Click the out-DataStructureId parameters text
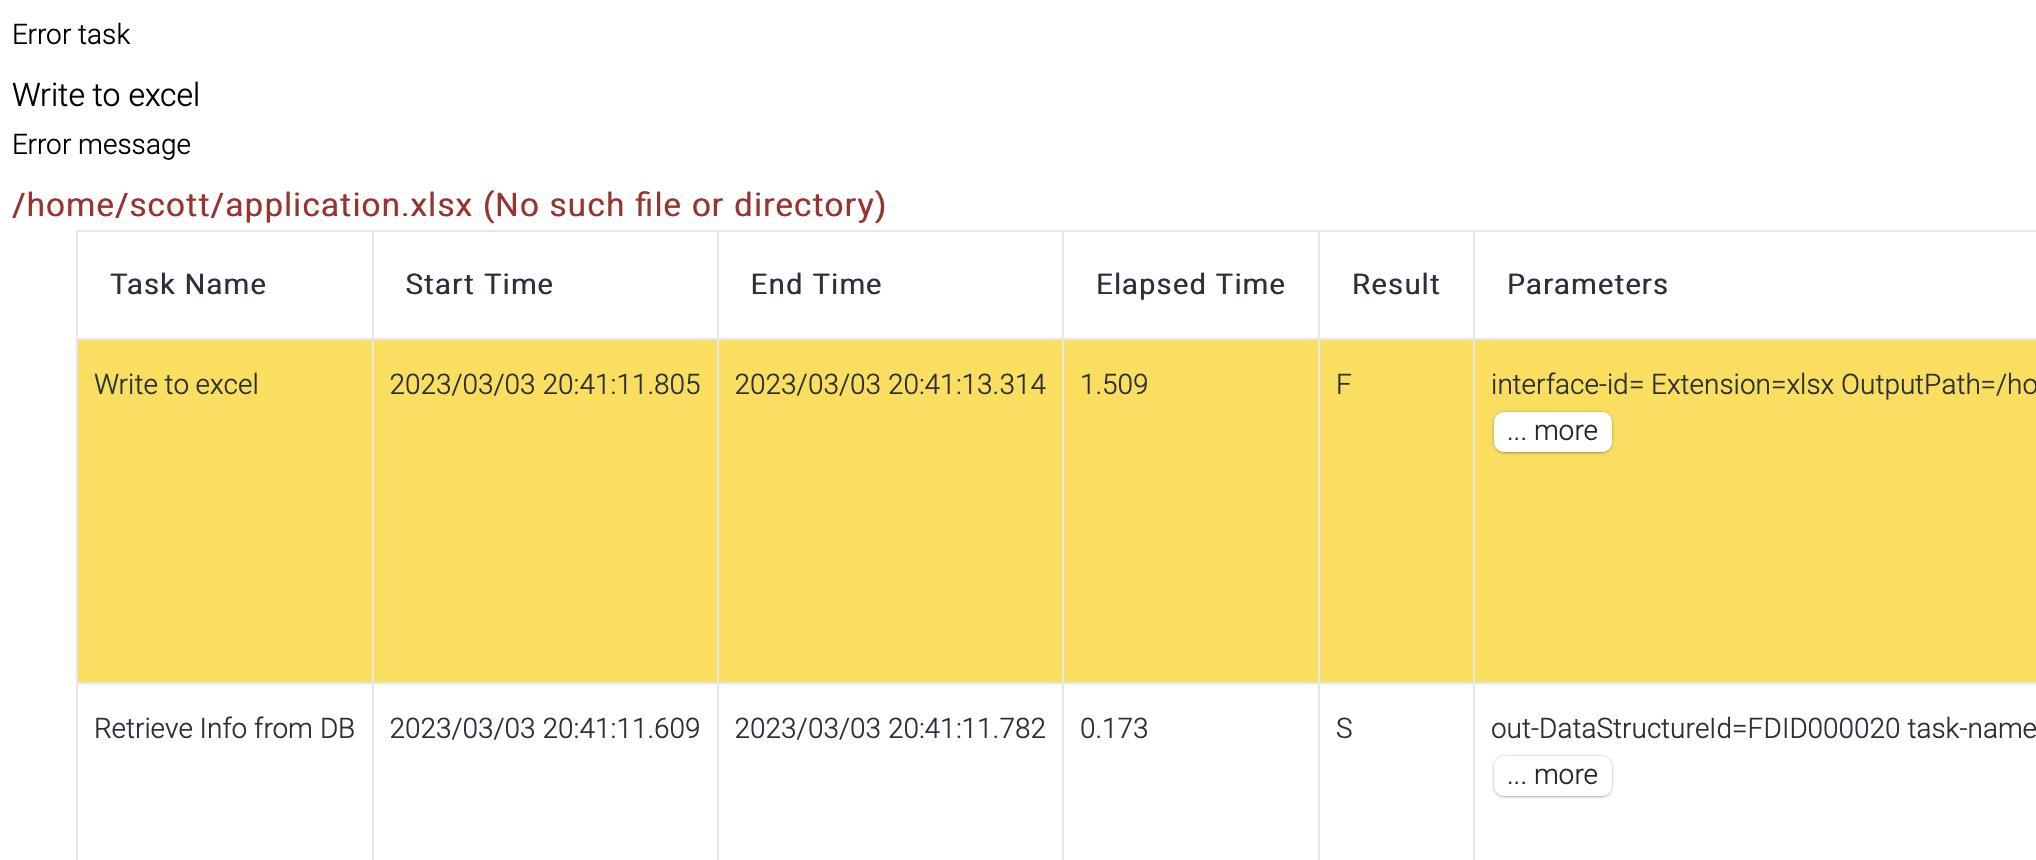The image size is (2036, 860). coord(1760,729)
